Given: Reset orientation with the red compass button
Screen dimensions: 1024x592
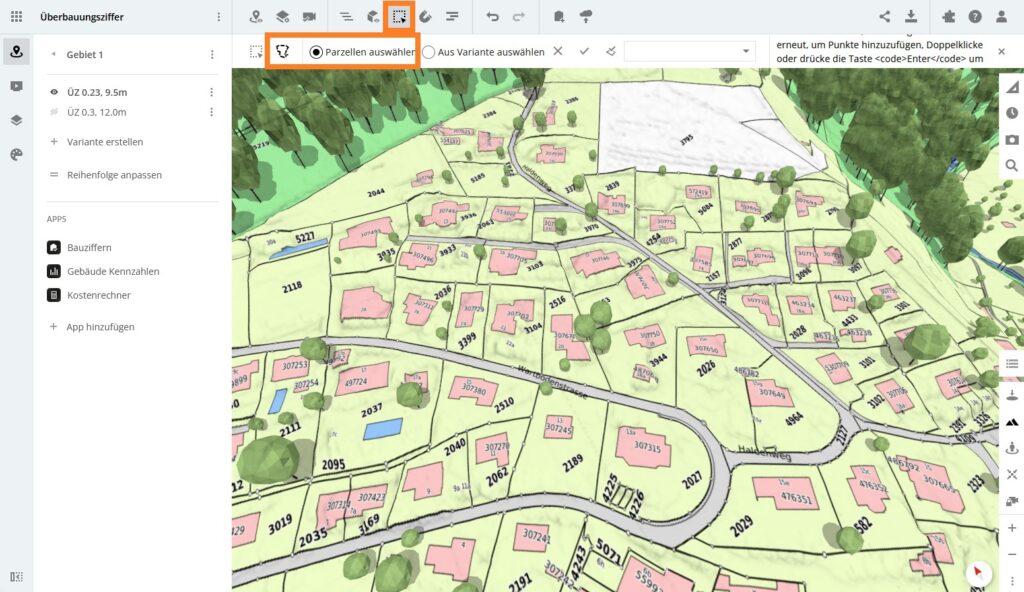Looking at the screenshot, I should point(977,572).
